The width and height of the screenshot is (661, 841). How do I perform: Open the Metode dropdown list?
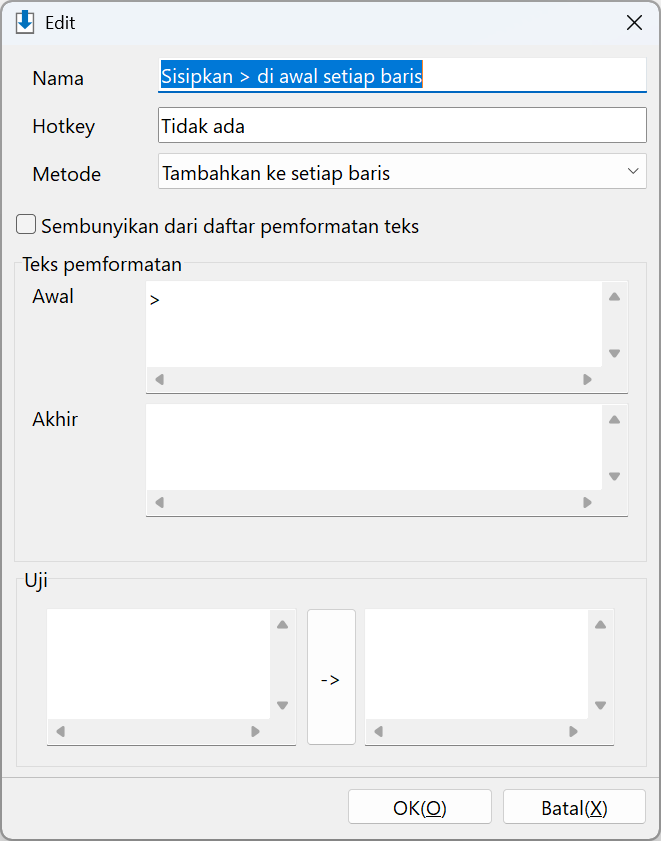tap(402, 172)
